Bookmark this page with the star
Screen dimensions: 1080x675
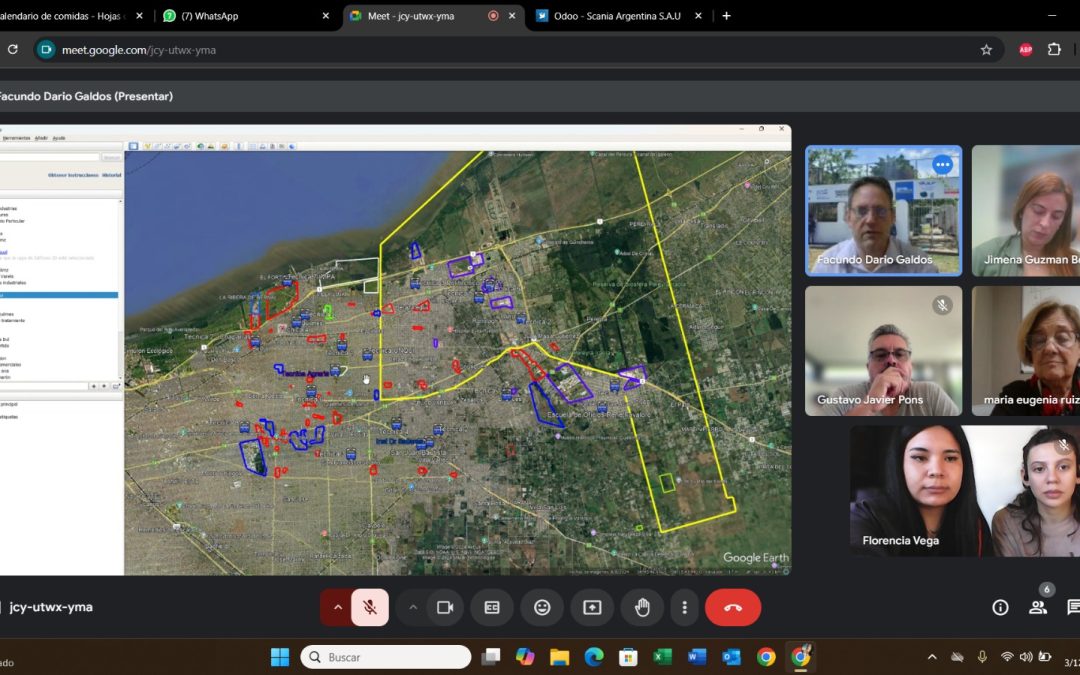pyautogui.click(x=986, y=50)
